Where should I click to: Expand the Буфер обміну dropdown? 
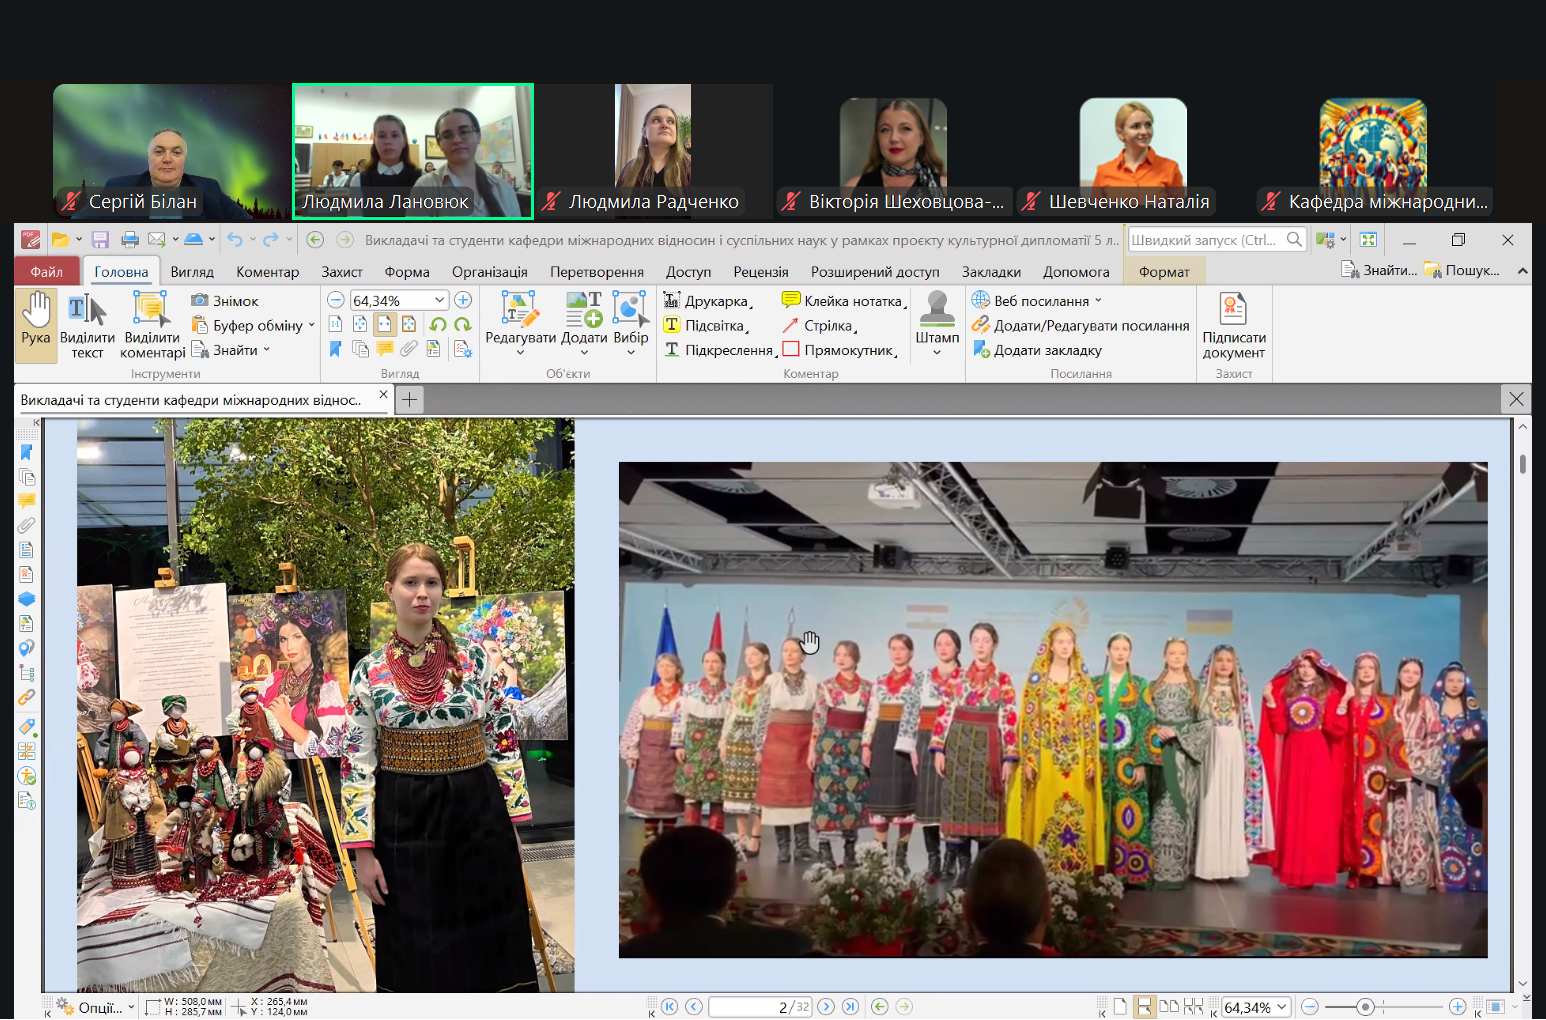point(311,326)
